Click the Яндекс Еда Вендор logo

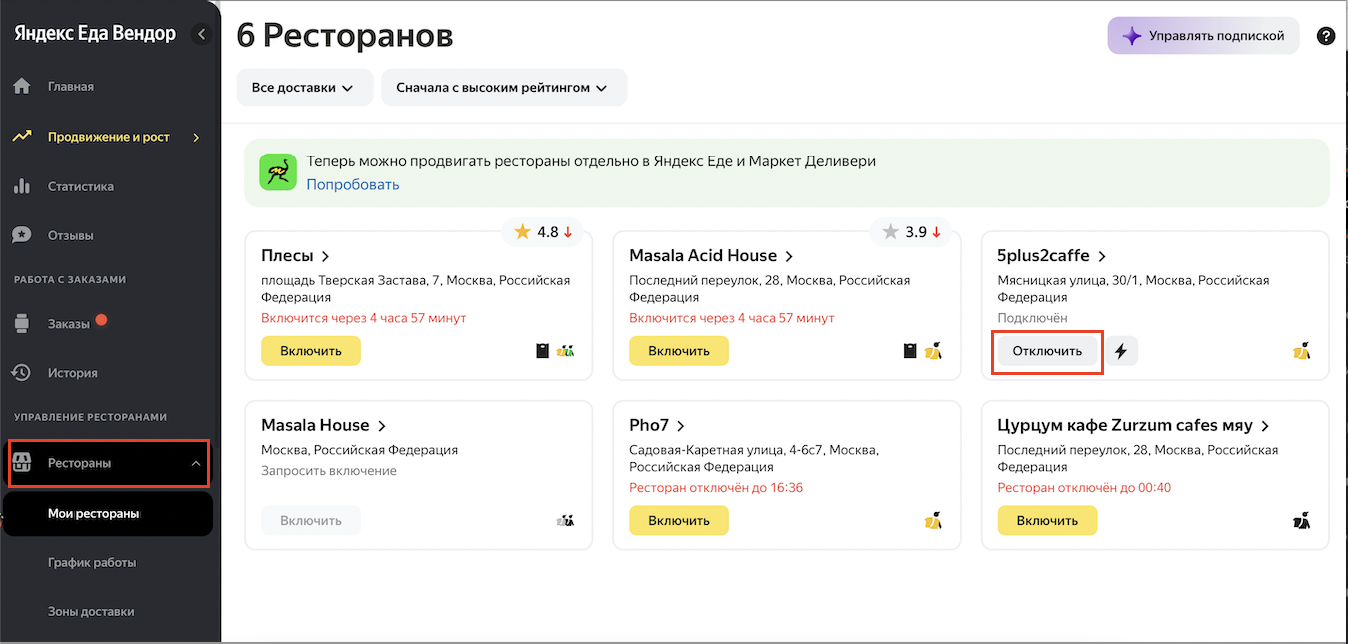[x=95, y=34]
